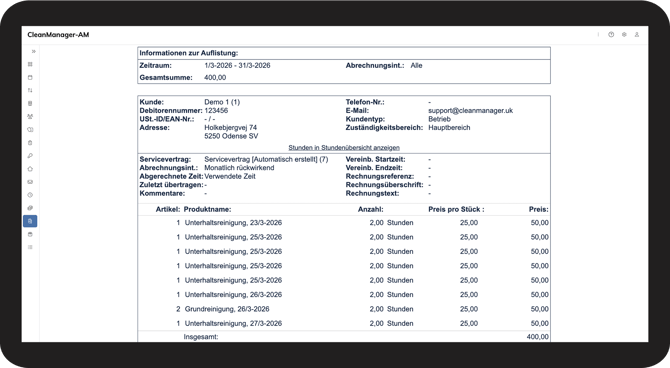Click 'Verwendete Zeit' value
Image resolution: width=670 pixels, height=368 pixels.
230,177
